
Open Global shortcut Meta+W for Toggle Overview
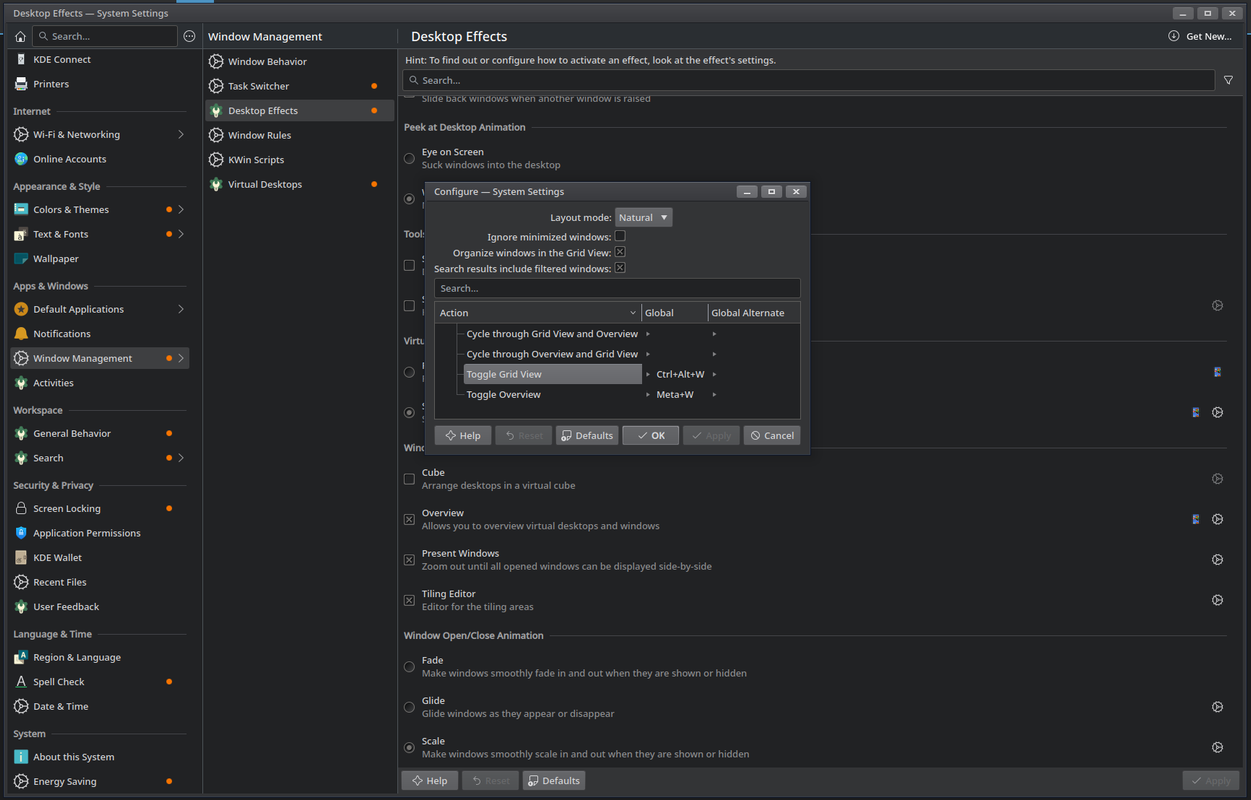tap(675, 394)
